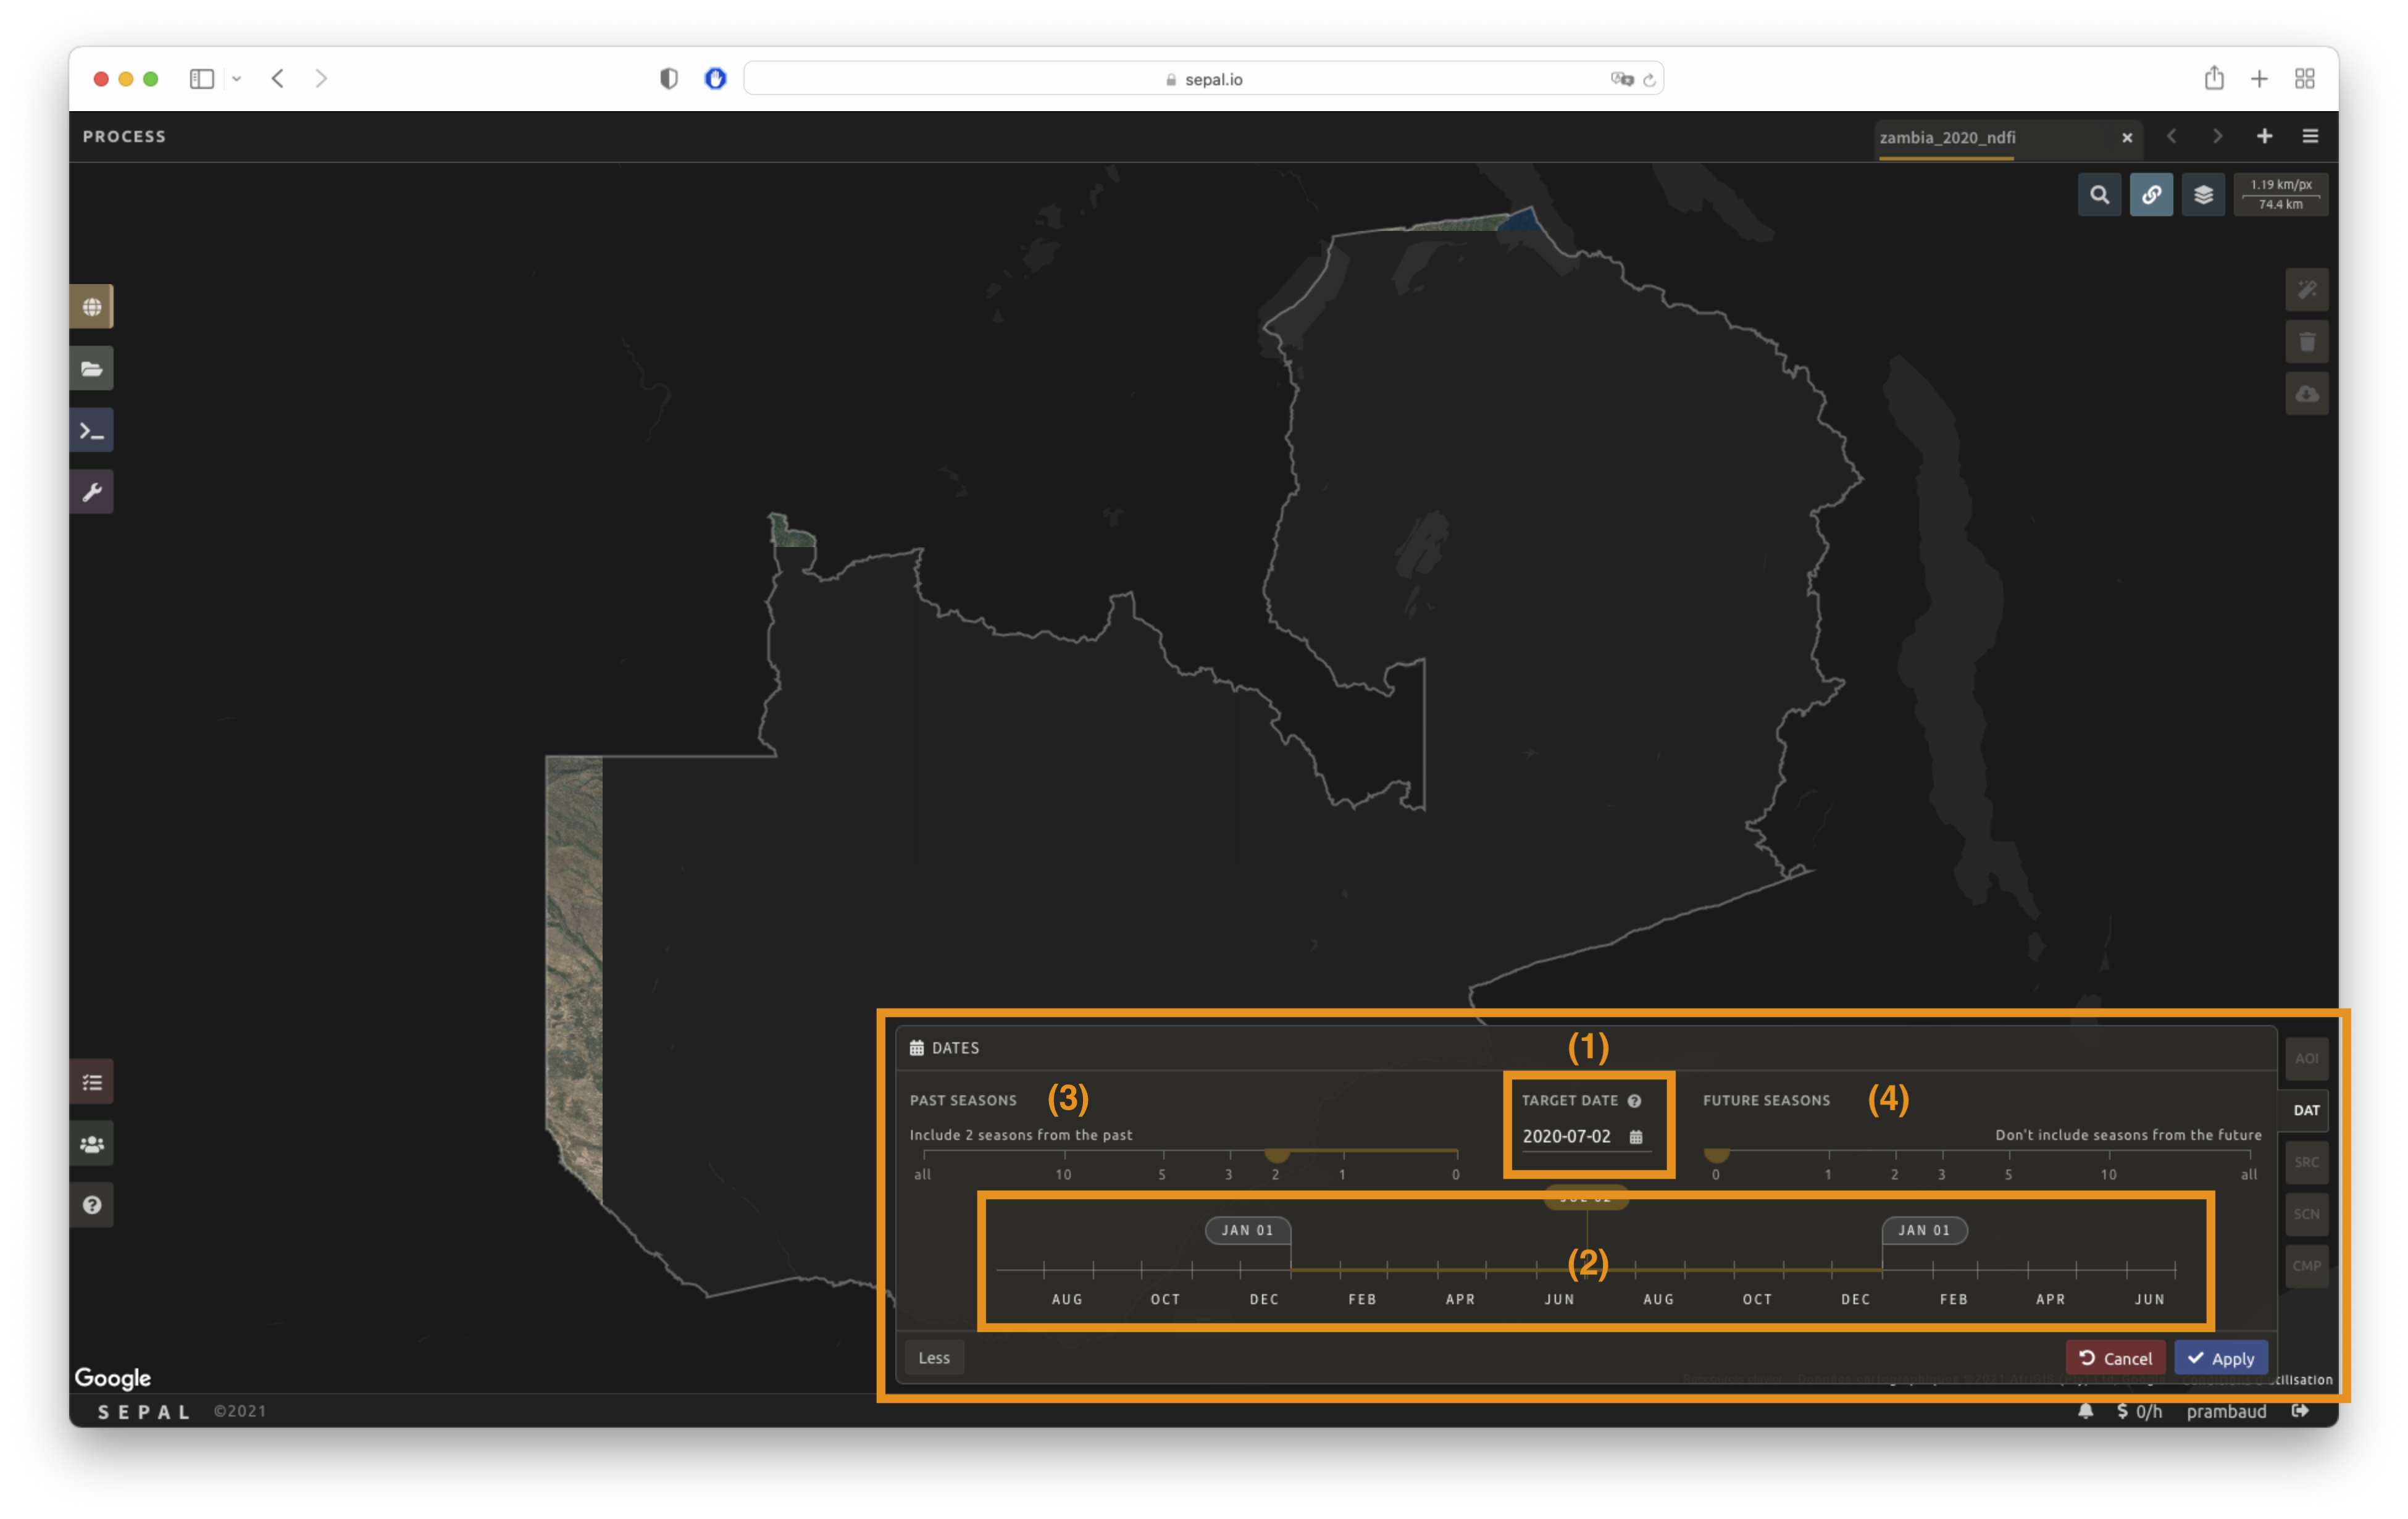Cancel the dates changes
Screen dimensions: 2408x1519
coord(2115,1358)
